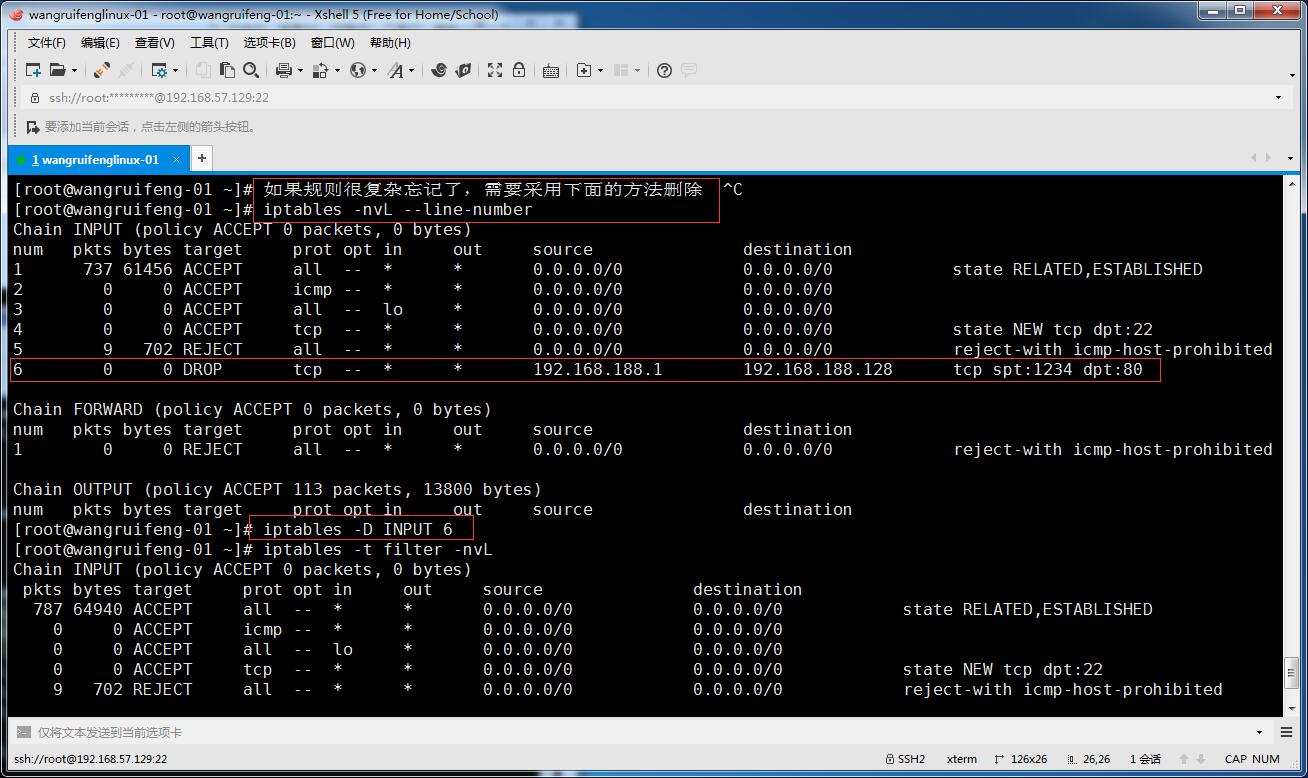Open the 选项卡(B) menu
Viewport: 1308px width, 778px height.
pyautogui.click(x=269, y=43)
